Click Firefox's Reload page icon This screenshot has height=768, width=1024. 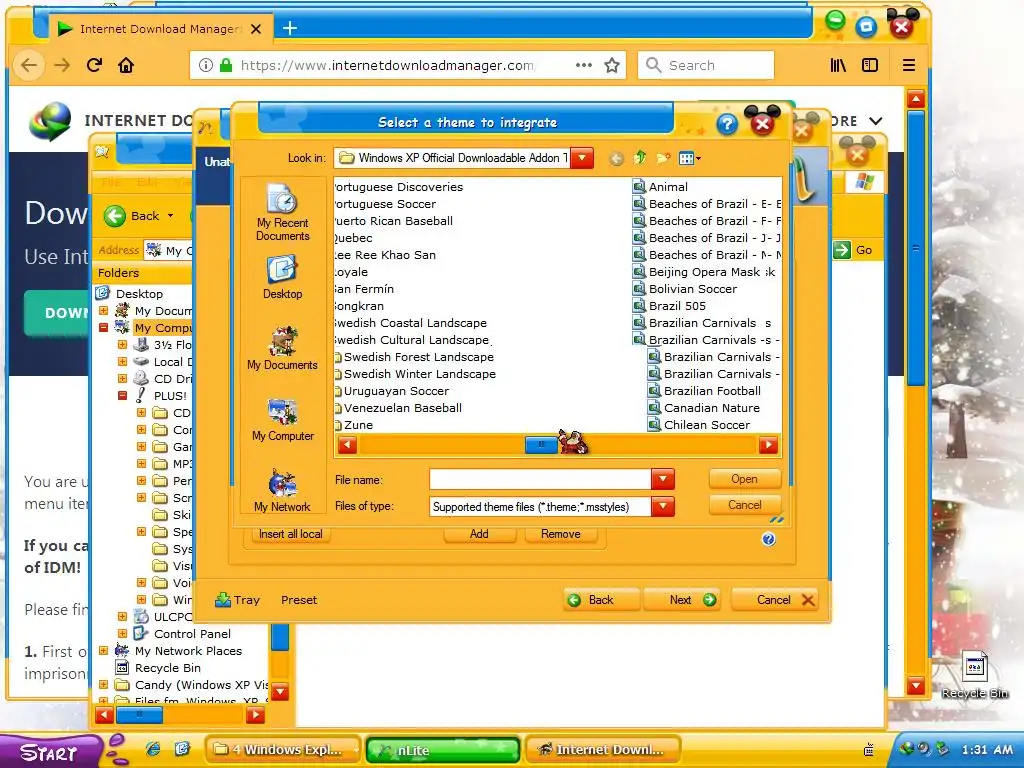[x=94, y=65]
